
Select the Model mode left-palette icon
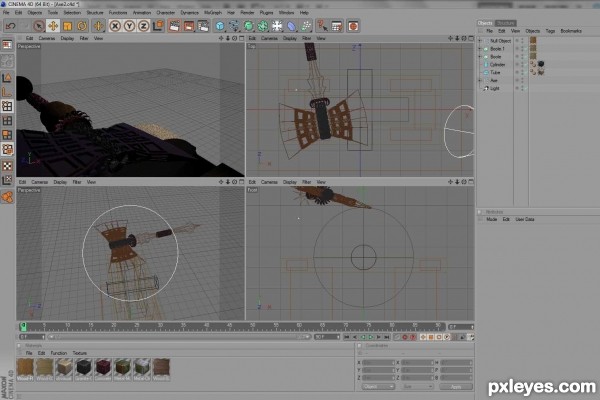pyautogui.click(x=7, y=78)
